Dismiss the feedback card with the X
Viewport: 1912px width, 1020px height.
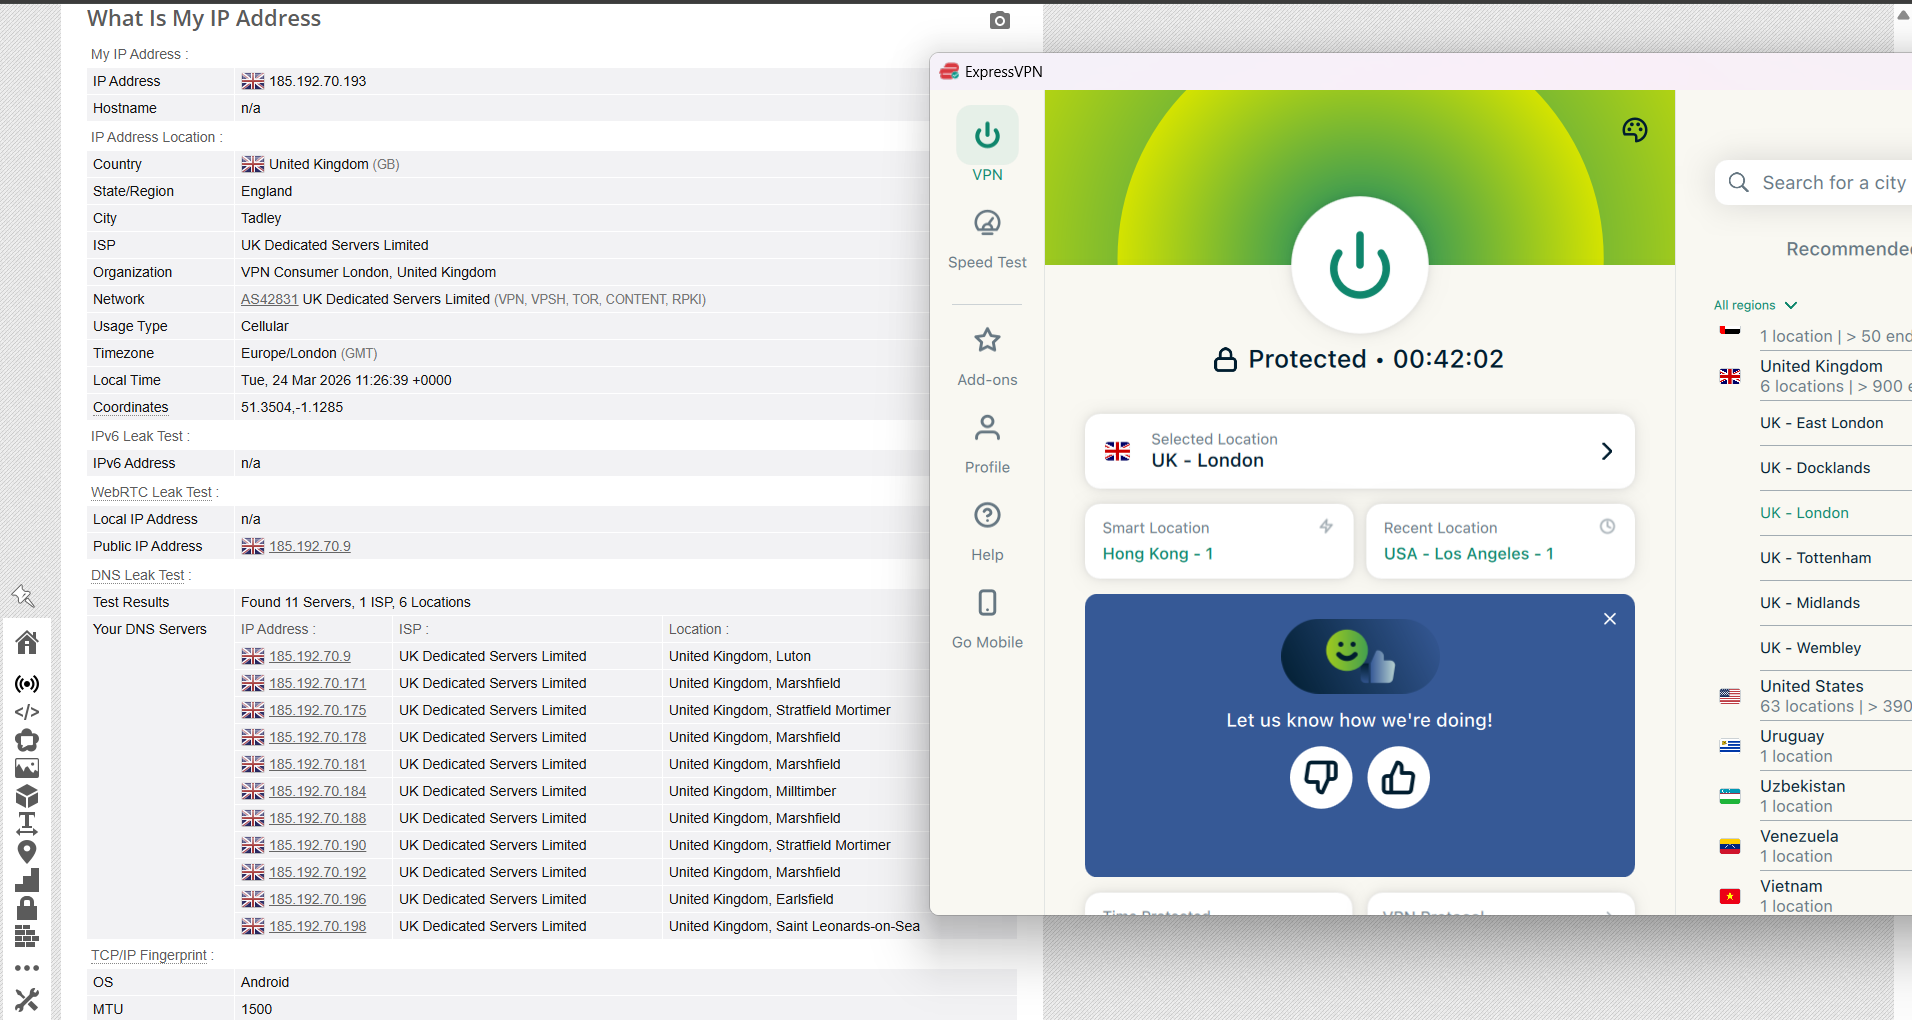click(1609, 618)
